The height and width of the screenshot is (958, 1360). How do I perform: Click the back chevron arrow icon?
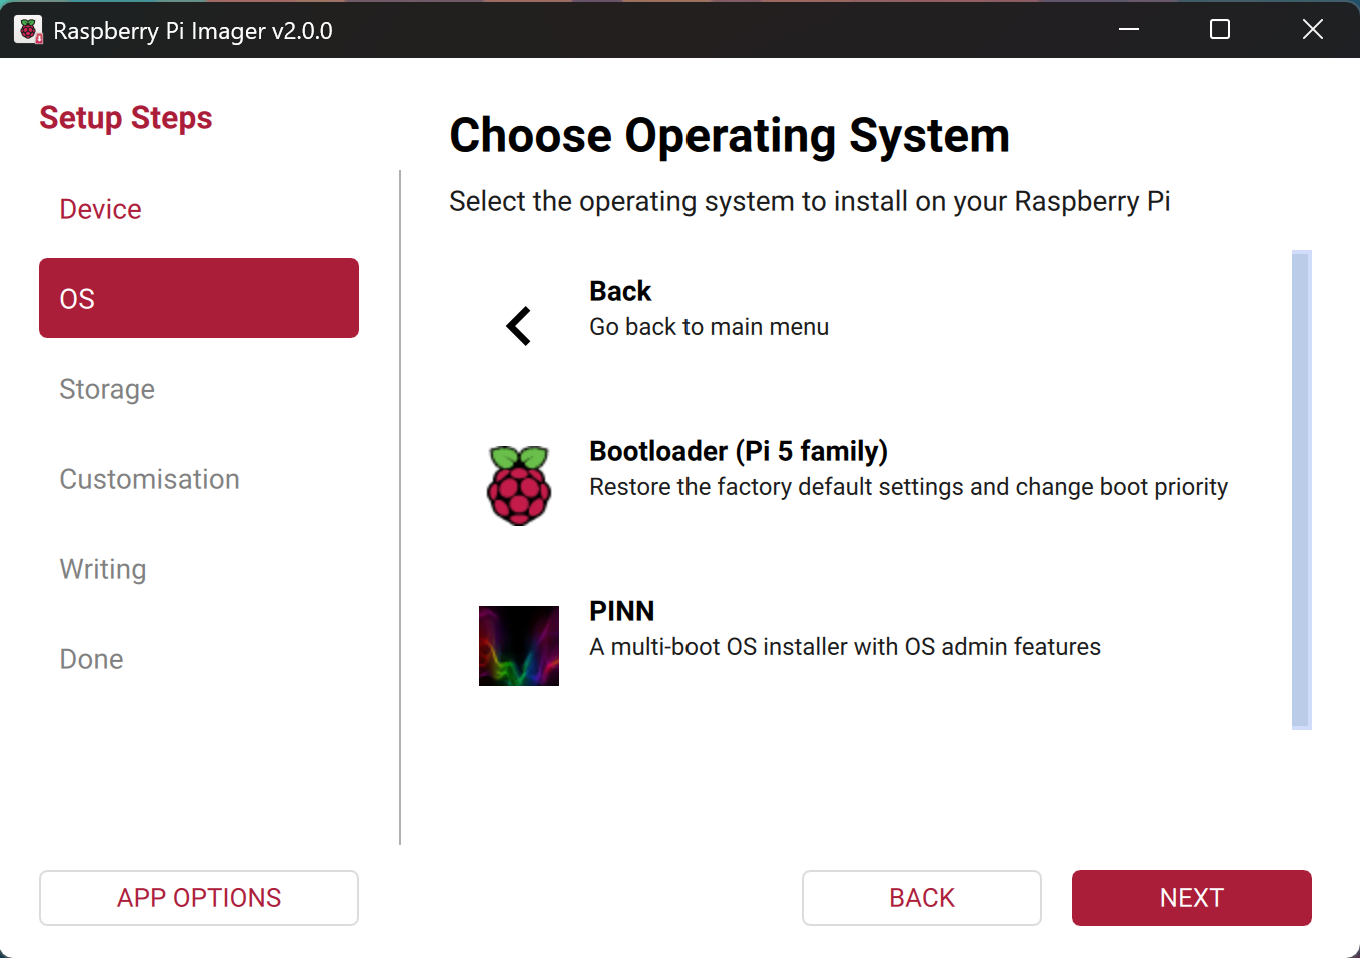point(518,326)
